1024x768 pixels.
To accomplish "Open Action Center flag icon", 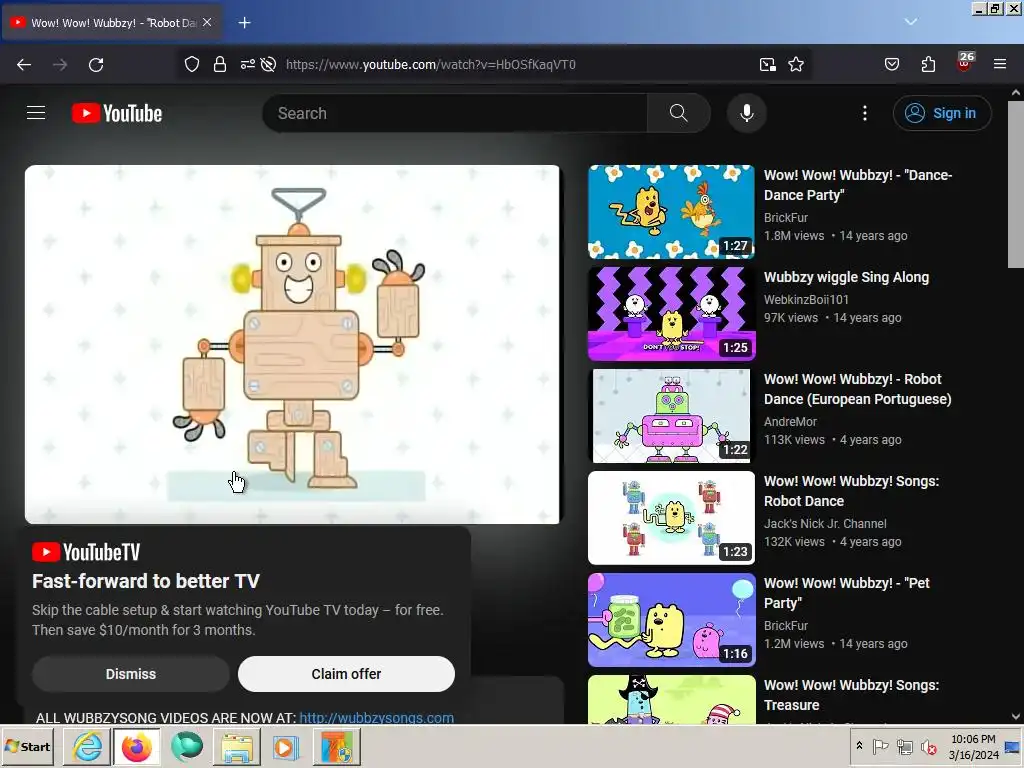I will coord(880,746).
